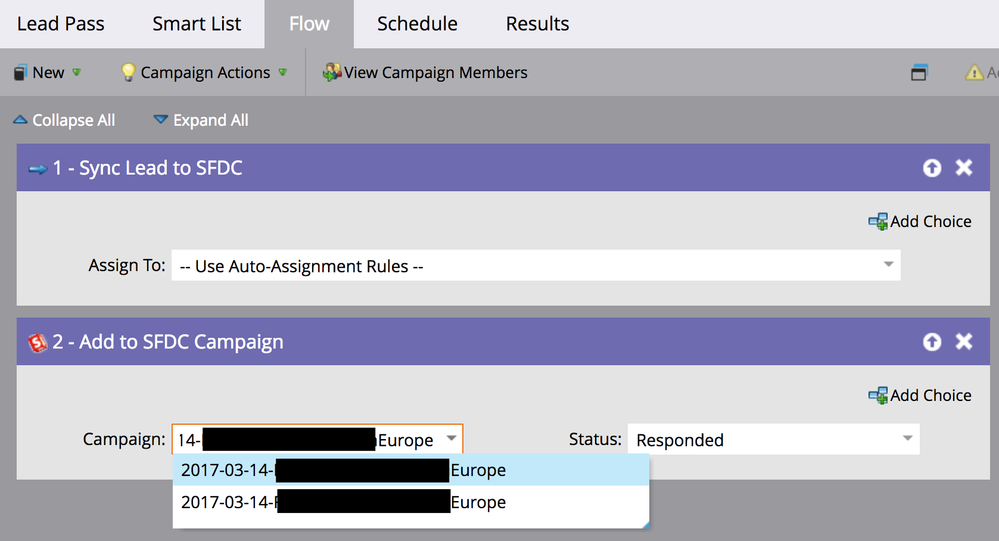Click the Campaign combo box field
Viewport: 999px width, 541px height.
(317, 440)
